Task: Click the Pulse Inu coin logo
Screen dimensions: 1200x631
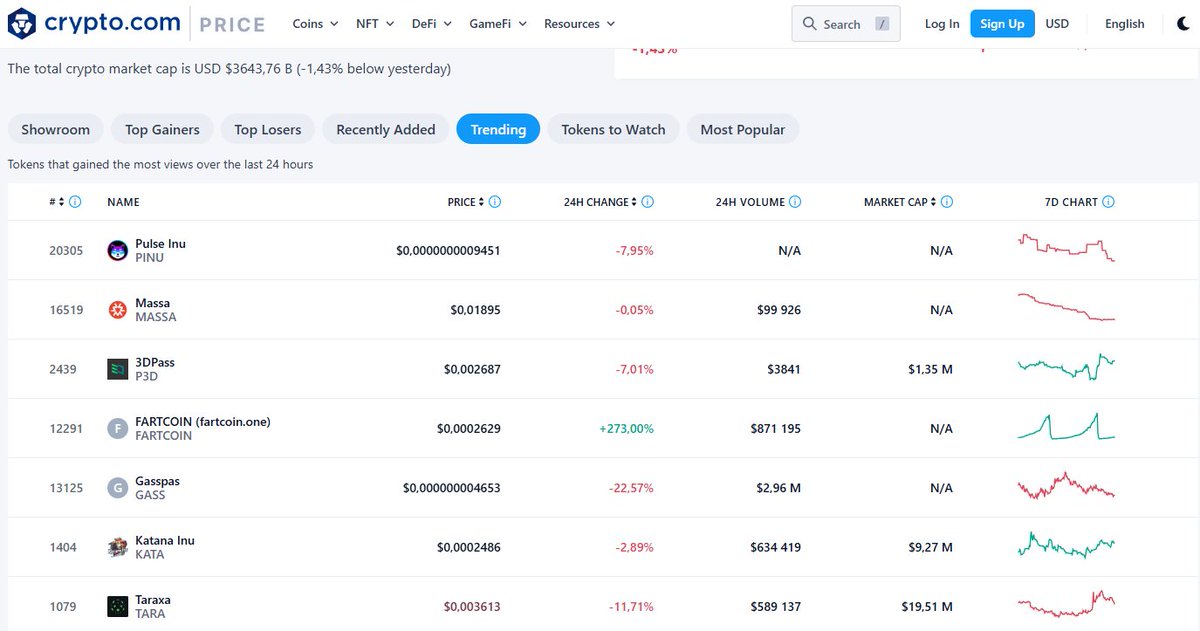Action: tap(117, 251)
